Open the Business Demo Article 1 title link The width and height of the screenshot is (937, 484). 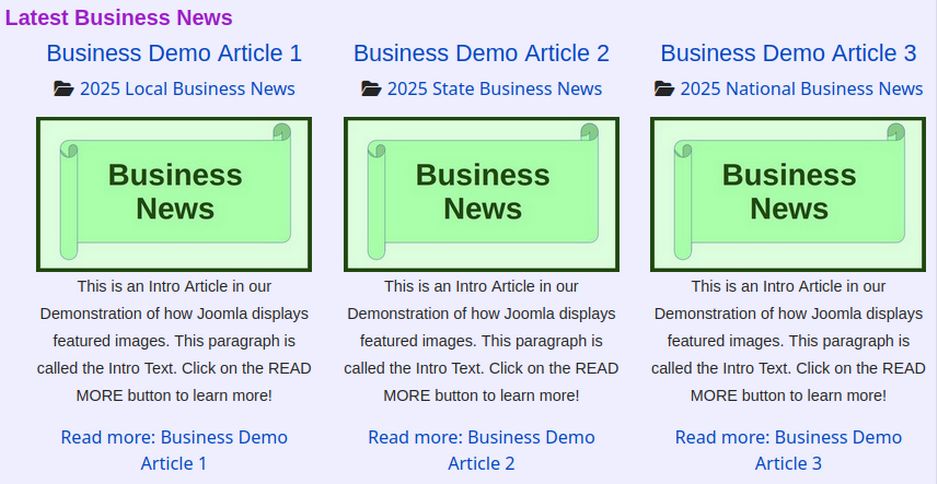pos(174,53)
